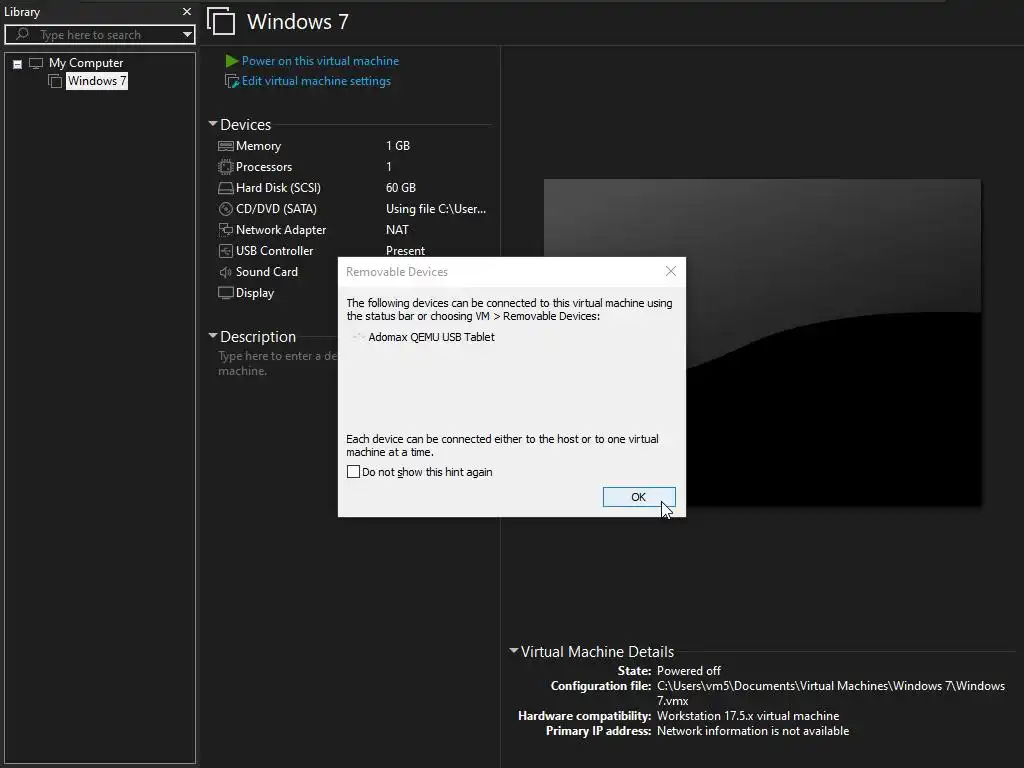Select Windows 7 in the library tree

tap(97, 81)
